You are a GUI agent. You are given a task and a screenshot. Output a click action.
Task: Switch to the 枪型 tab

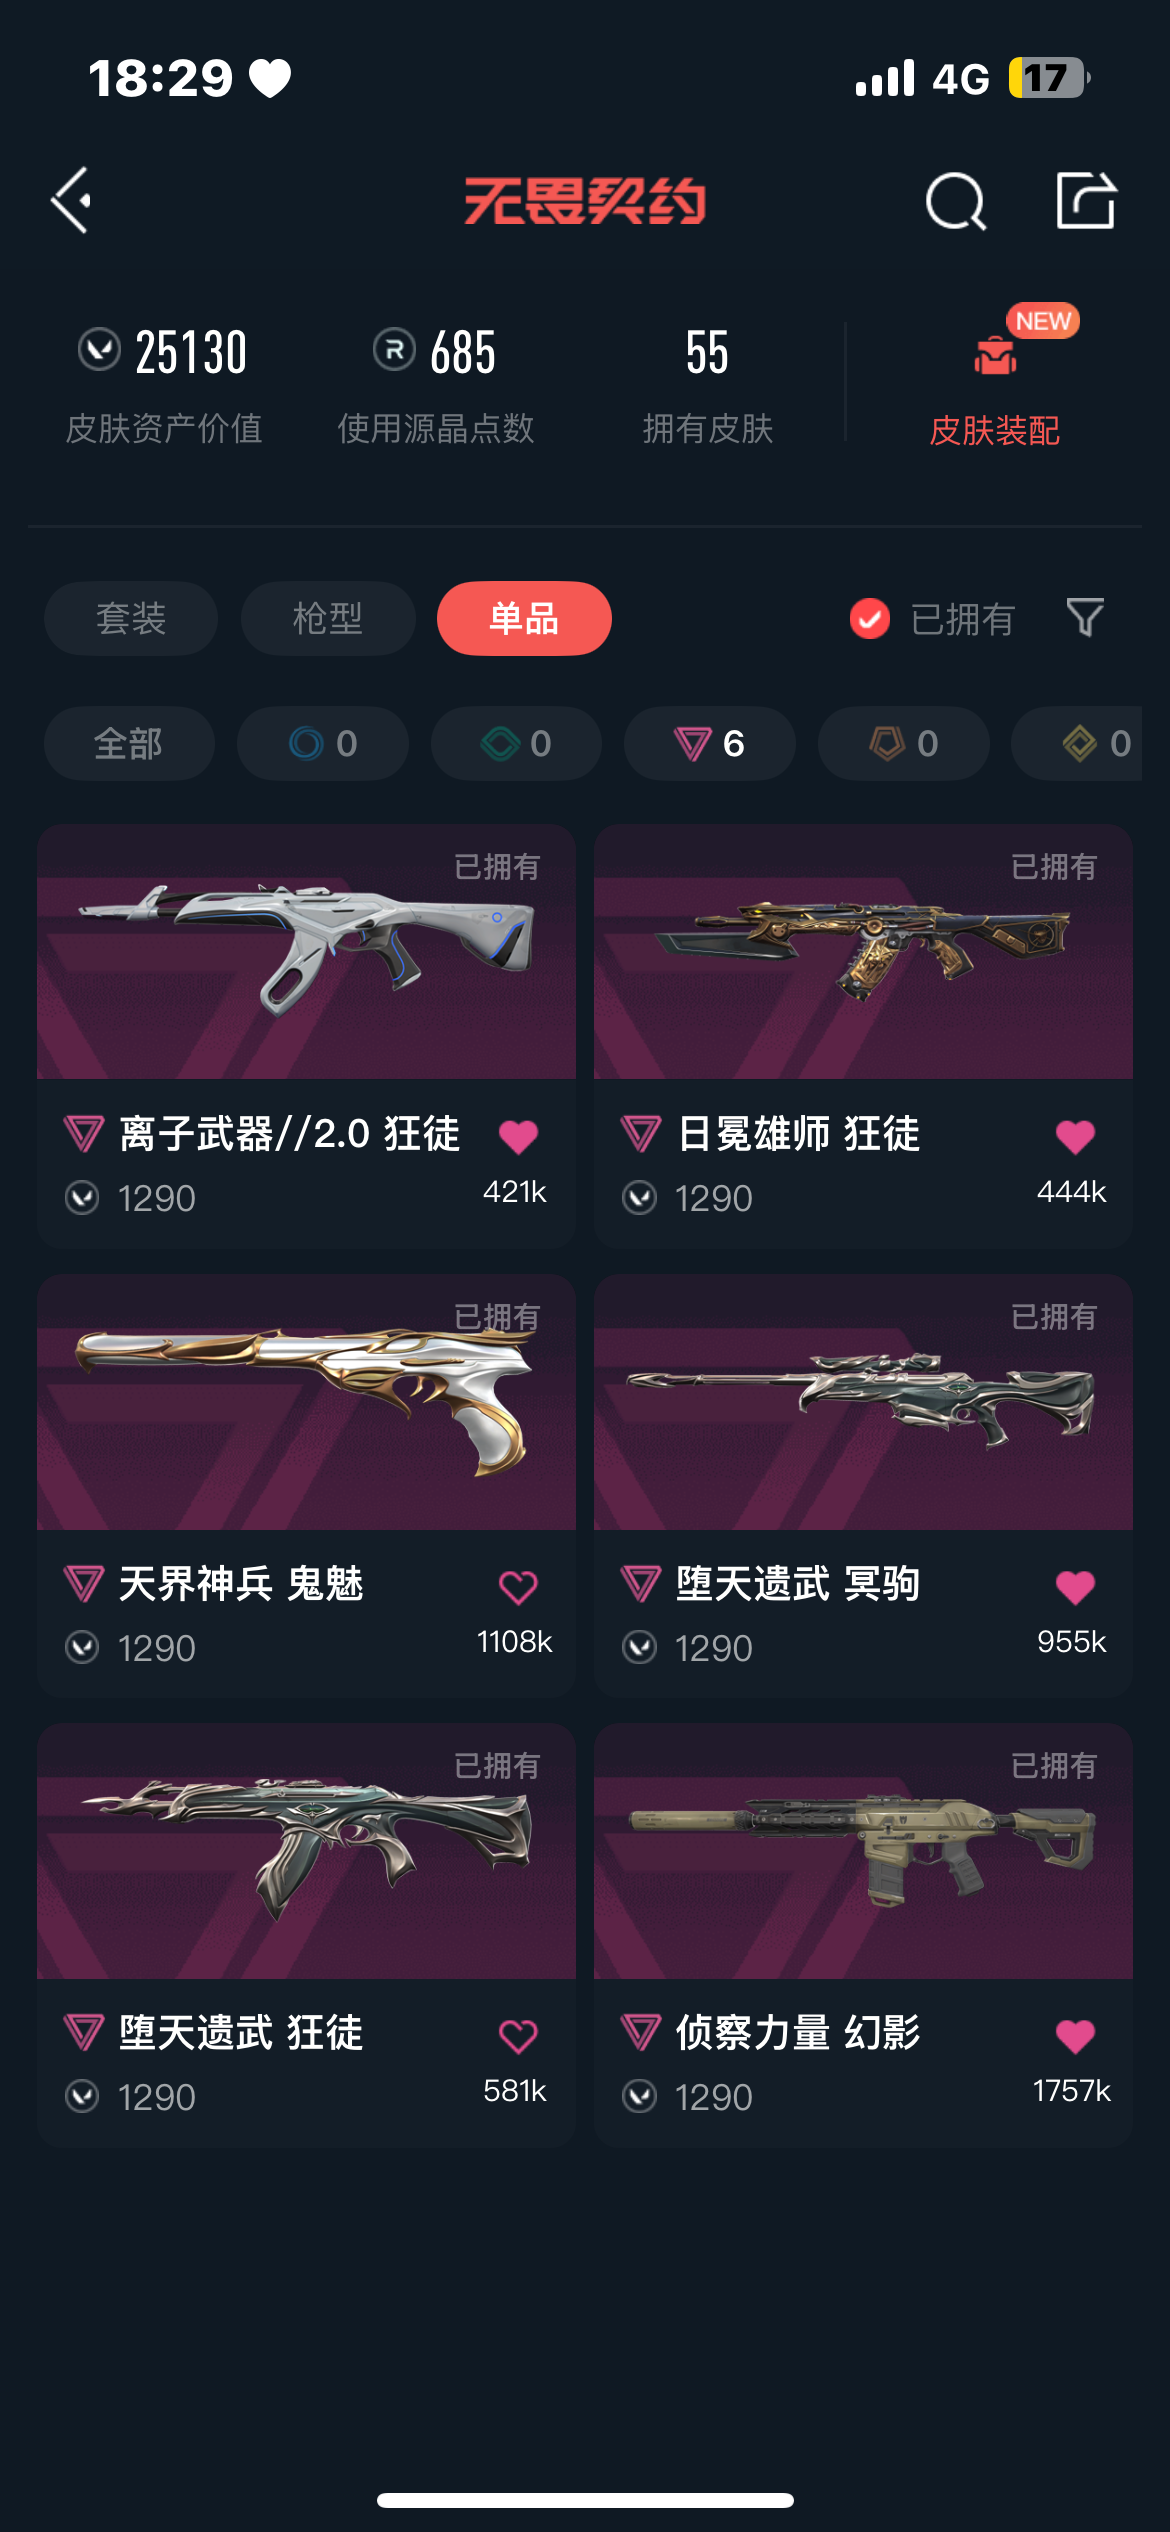[328, 618]
